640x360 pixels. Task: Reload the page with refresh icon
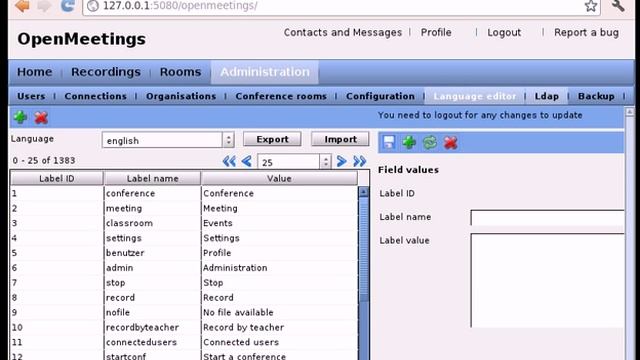(x=68, y=5)
